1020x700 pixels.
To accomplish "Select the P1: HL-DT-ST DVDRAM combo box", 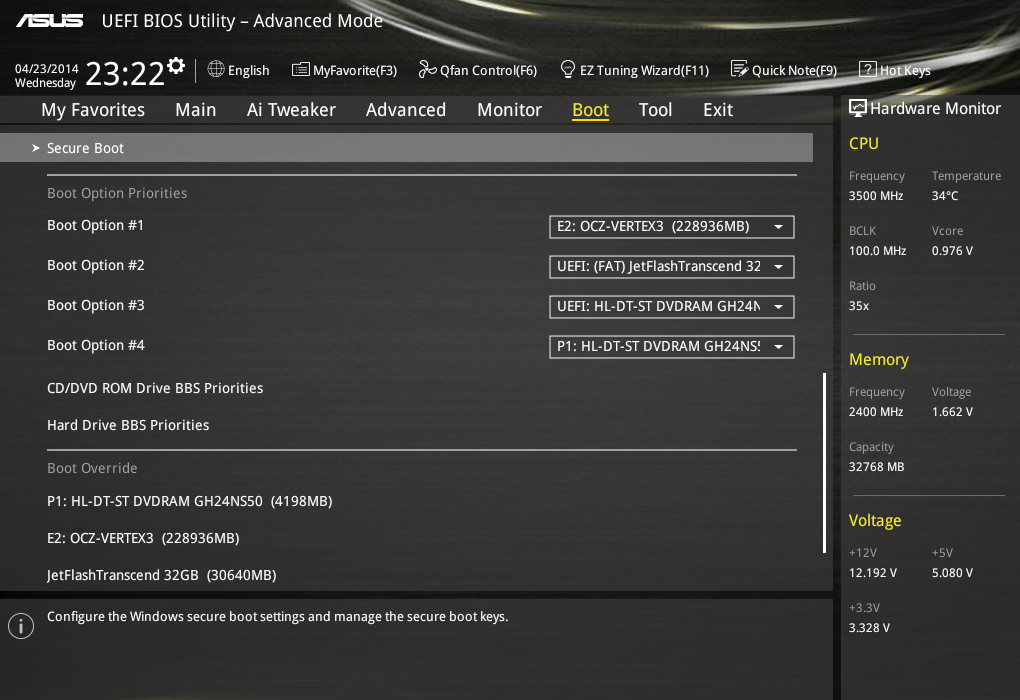I will tap(671, 347).
